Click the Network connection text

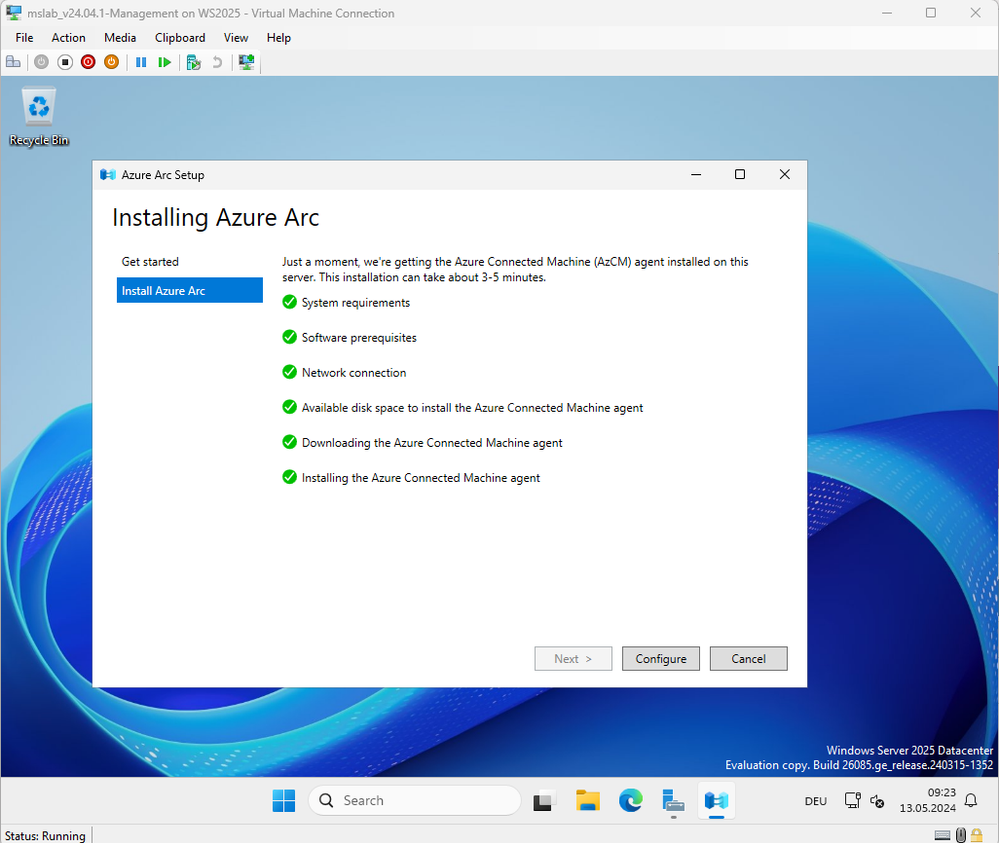point(354,373)
